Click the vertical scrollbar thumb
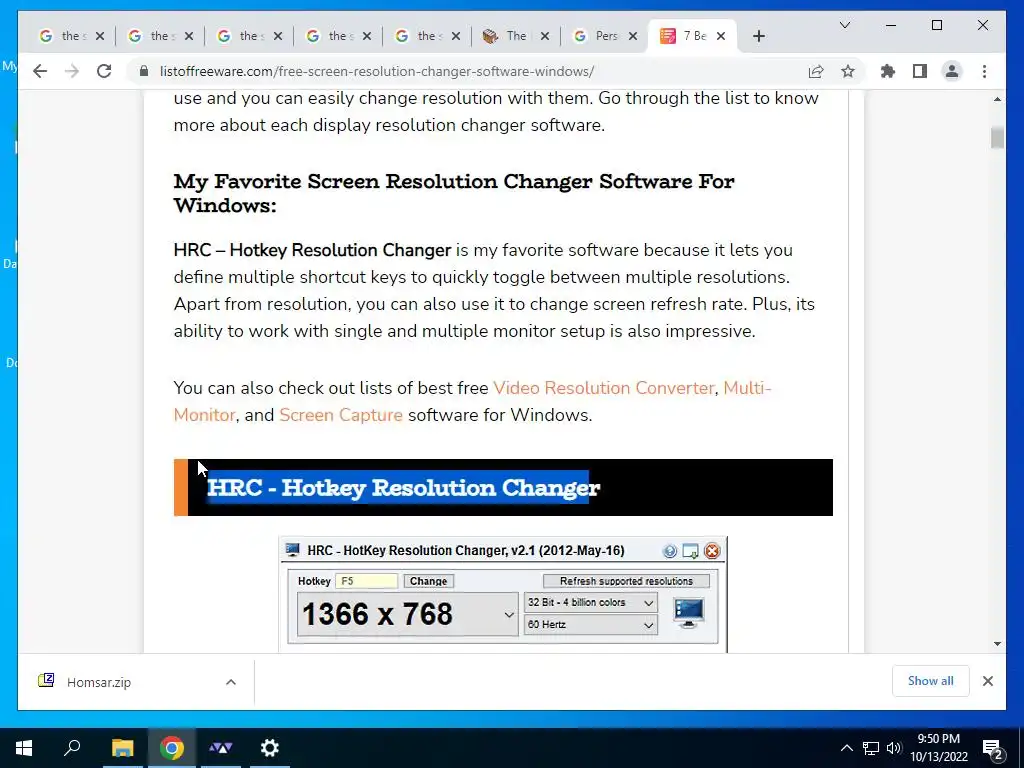The image size is (1024, 768). [x=997, y=138]
